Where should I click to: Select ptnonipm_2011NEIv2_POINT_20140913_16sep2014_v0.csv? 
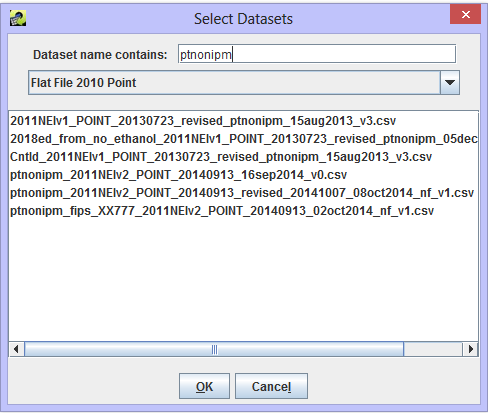243,175
